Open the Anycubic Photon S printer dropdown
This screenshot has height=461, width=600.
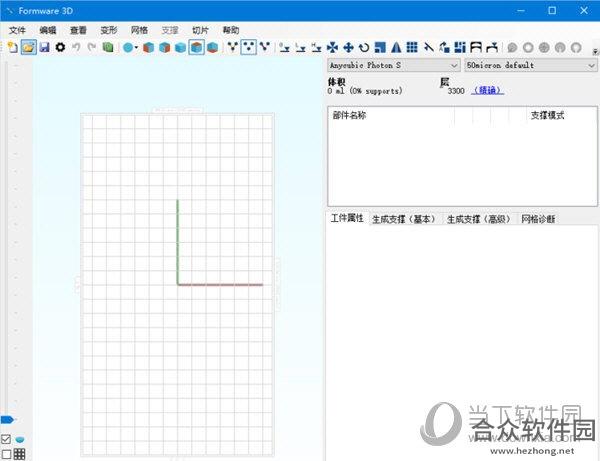coord(393,65)
